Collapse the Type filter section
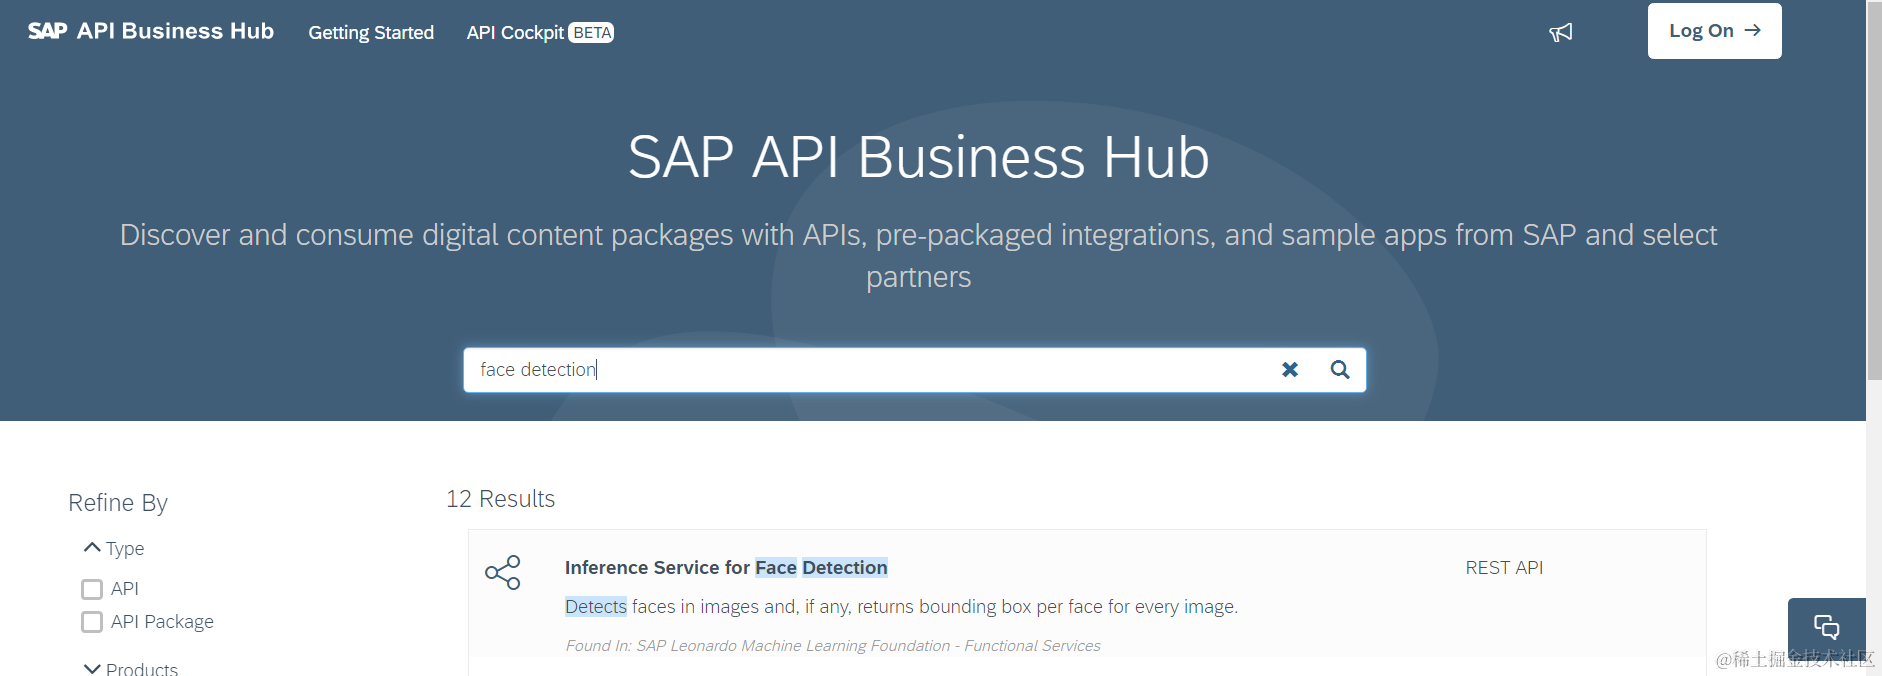 93,548
